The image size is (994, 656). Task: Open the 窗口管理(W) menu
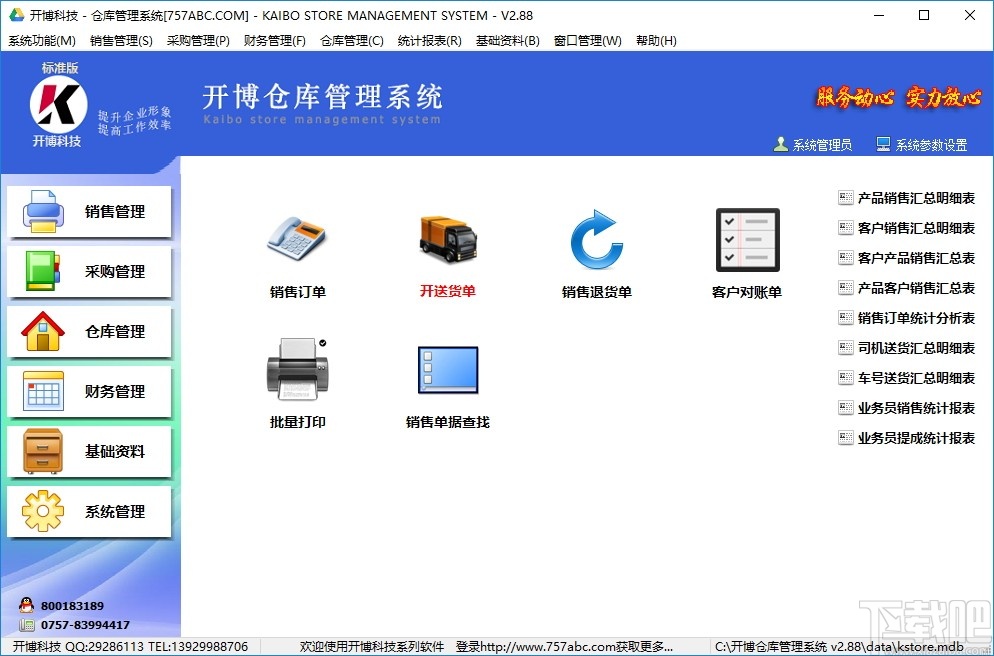click(x=587, y=40)
